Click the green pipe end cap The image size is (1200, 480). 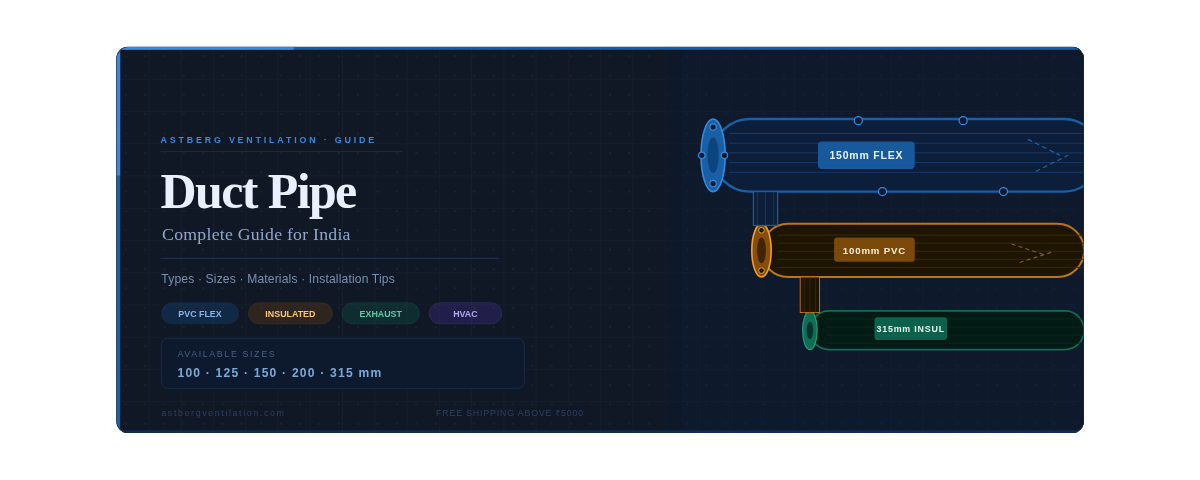[810, 330]
